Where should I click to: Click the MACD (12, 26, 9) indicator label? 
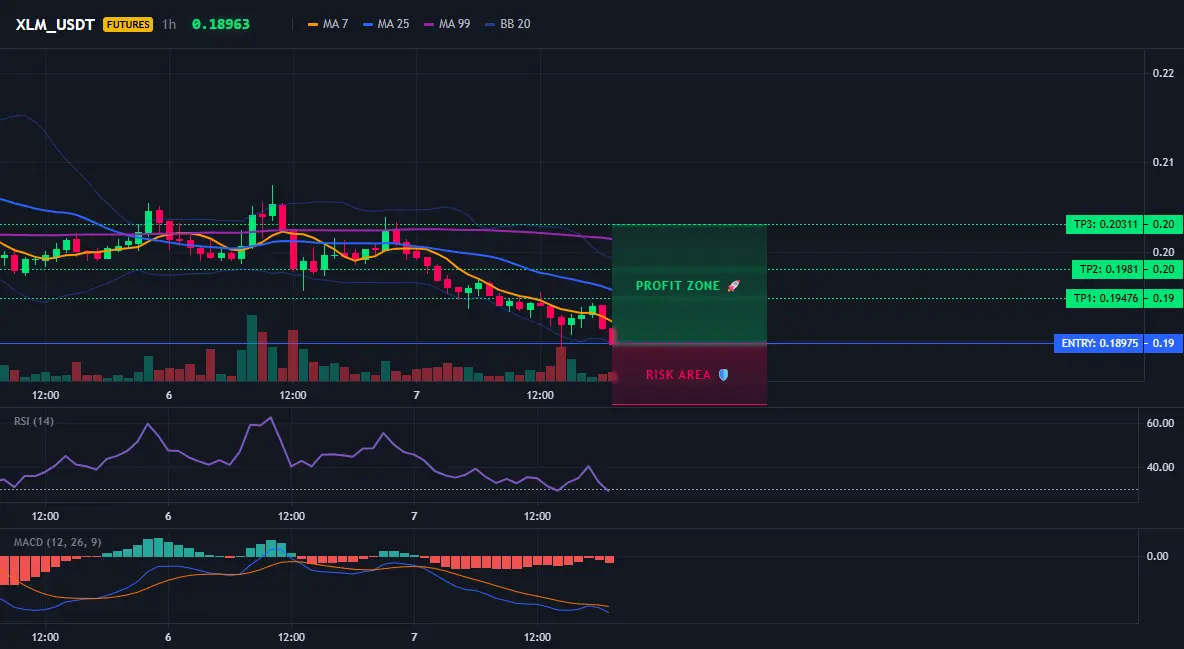tap(57, 542)
